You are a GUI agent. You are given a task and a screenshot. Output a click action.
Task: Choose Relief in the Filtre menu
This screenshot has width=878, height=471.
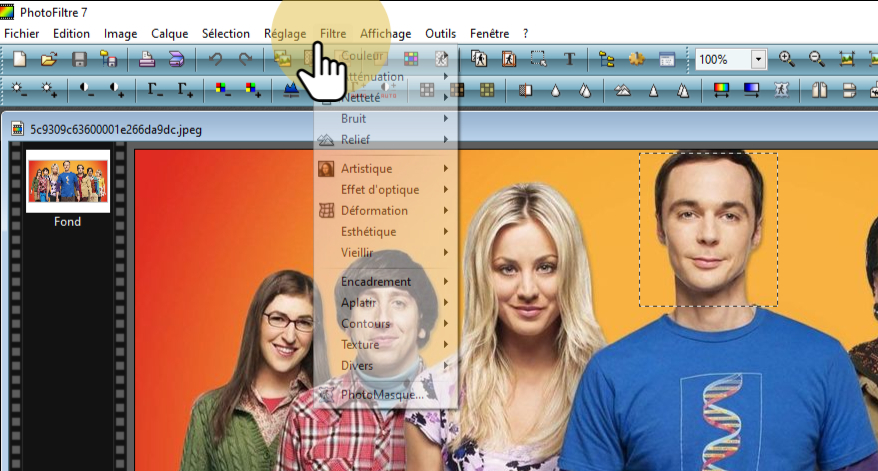385,139
